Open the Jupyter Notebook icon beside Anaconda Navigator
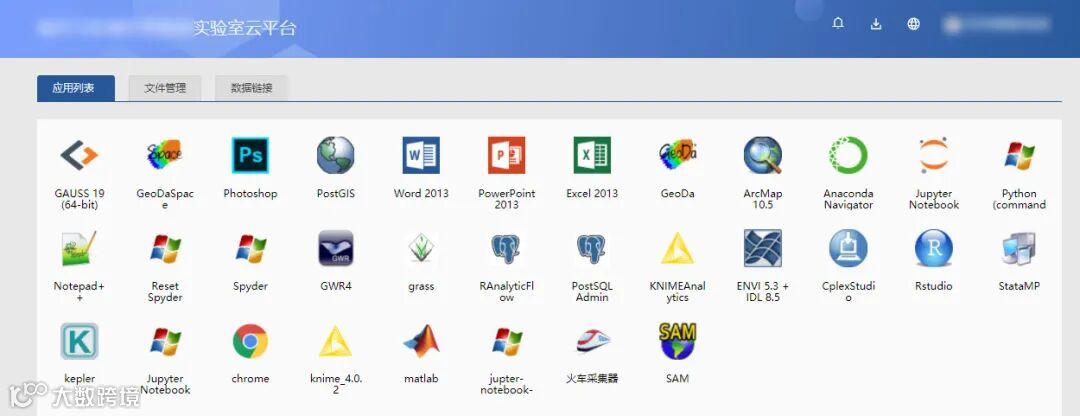Viewport: 1080px width, 416px height. coord(933,155)
